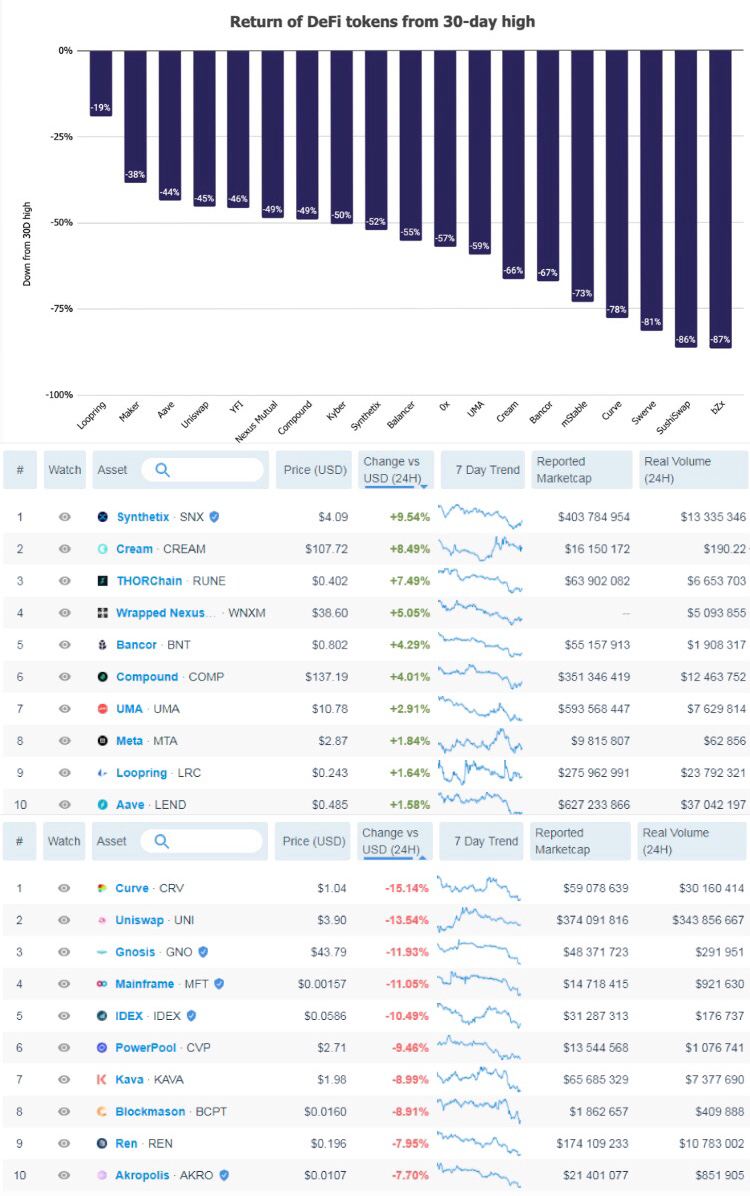Toggle the watch eye for Uniswap
The width and height of the screenshot is (750, 1196).
(64, 921)
